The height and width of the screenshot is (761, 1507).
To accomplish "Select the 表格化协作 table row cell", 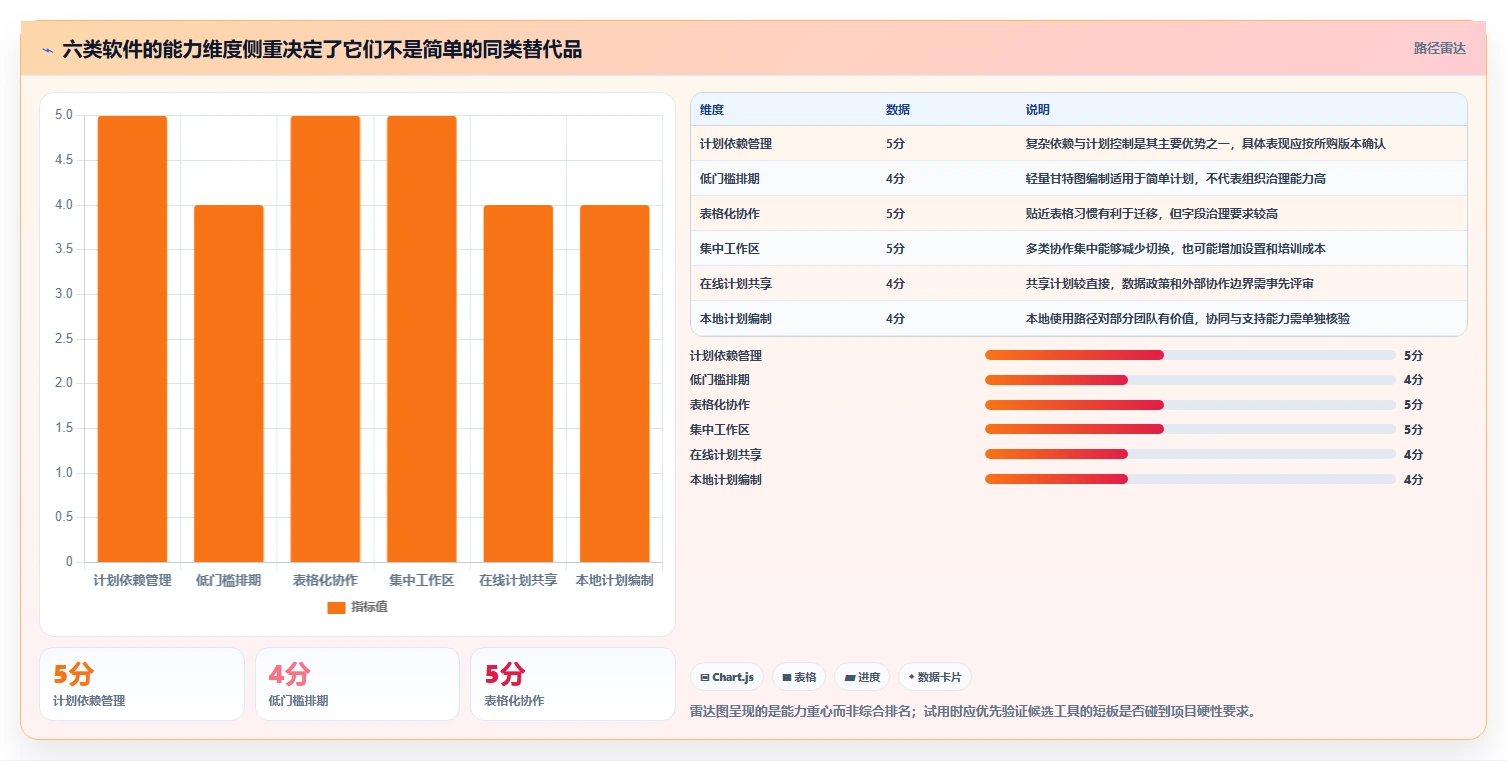I will (x=730, y=214).
